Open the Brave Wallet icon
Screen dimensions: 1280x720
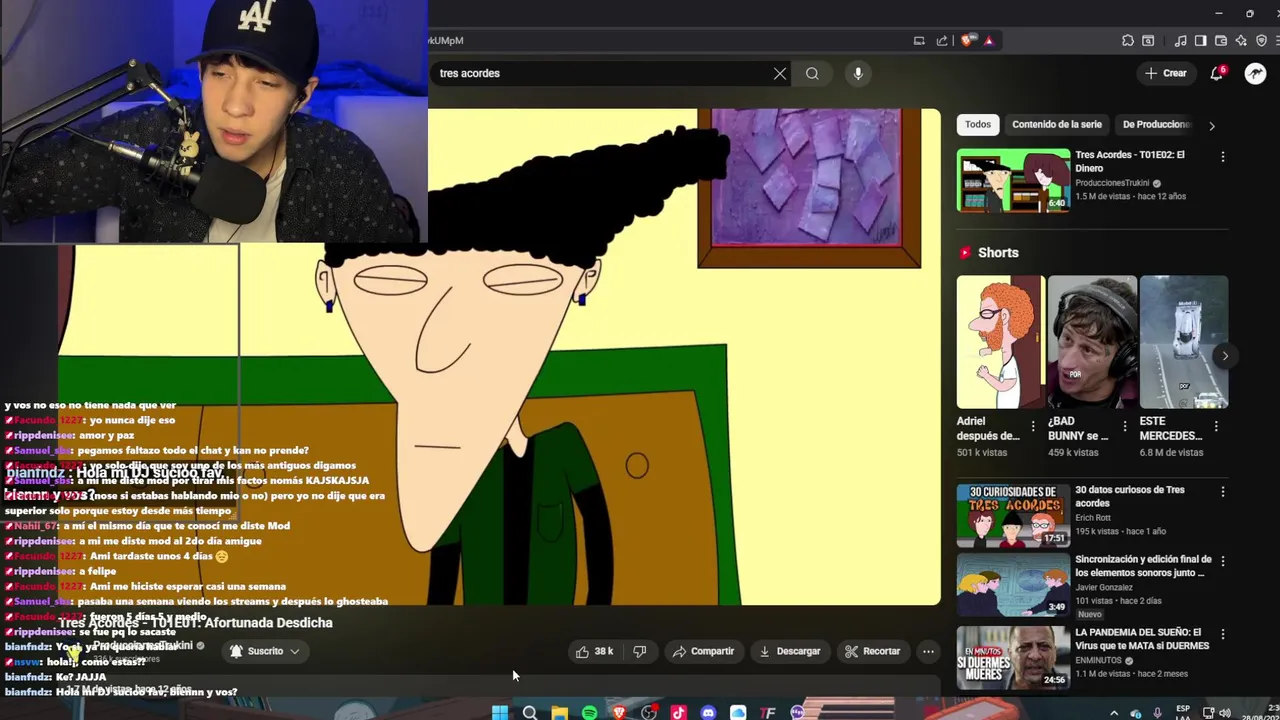(1222, 41)
